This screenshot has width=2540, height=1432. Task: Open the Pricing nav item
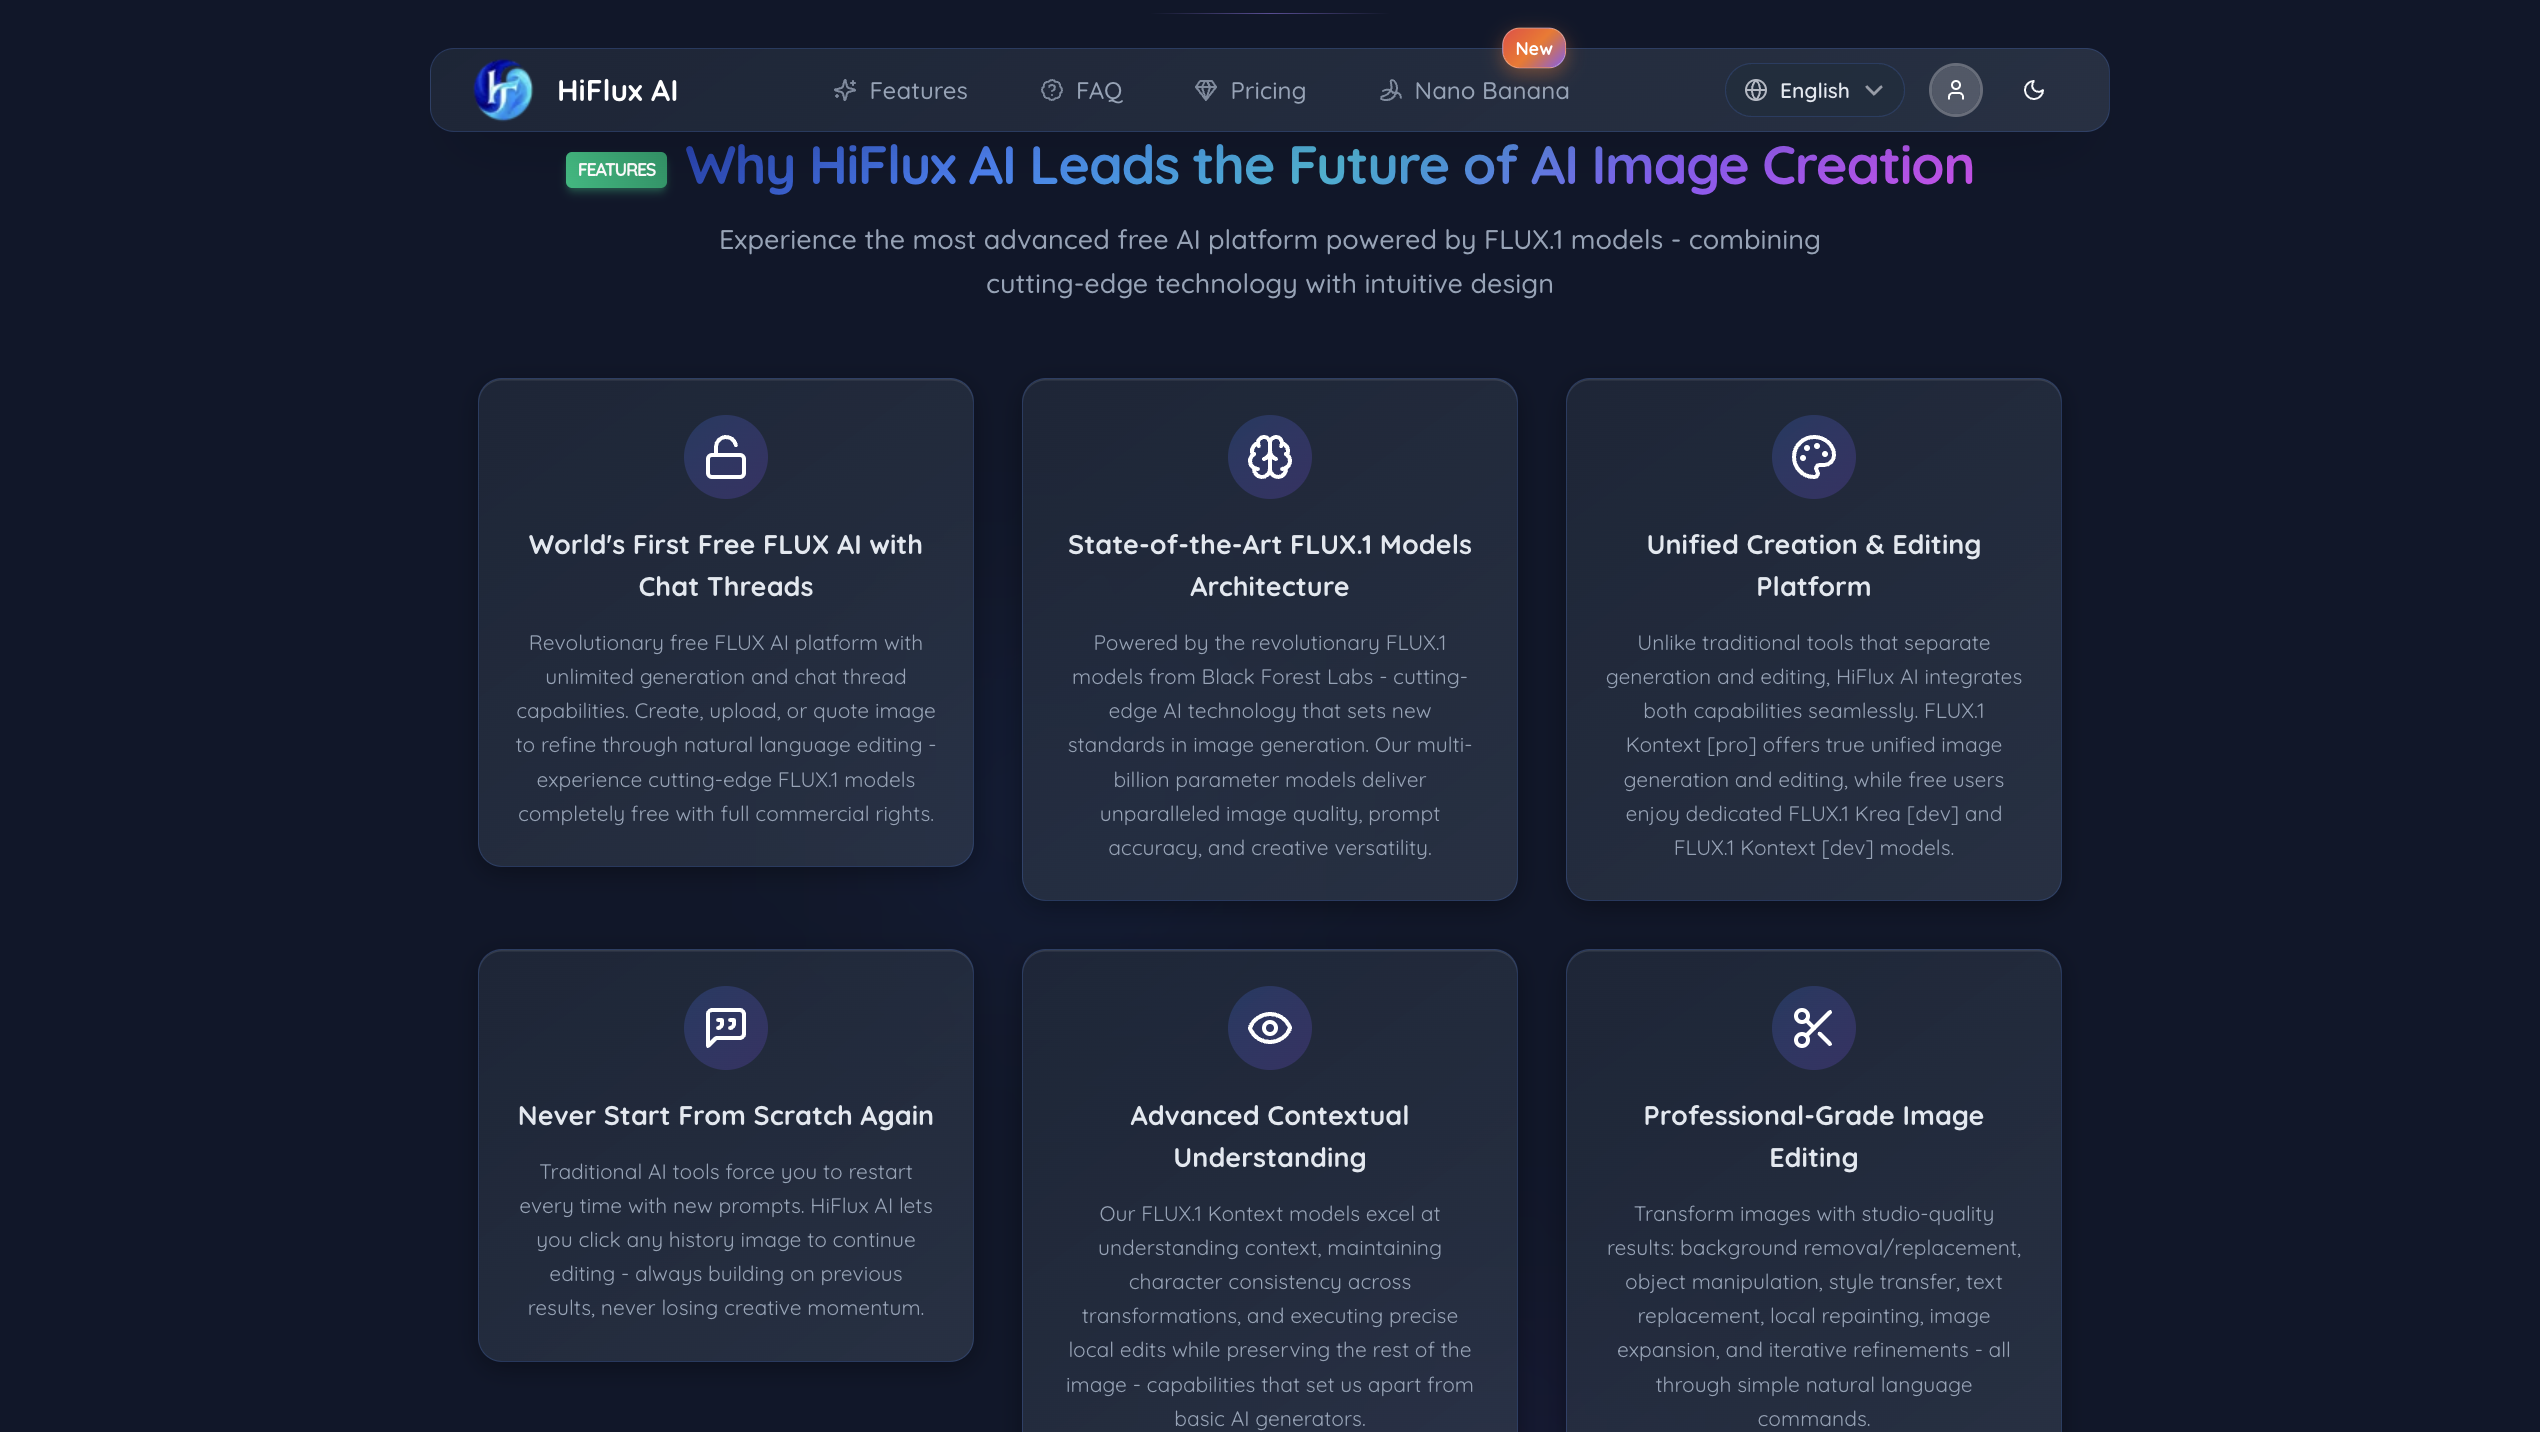(x=1250, y=91)
